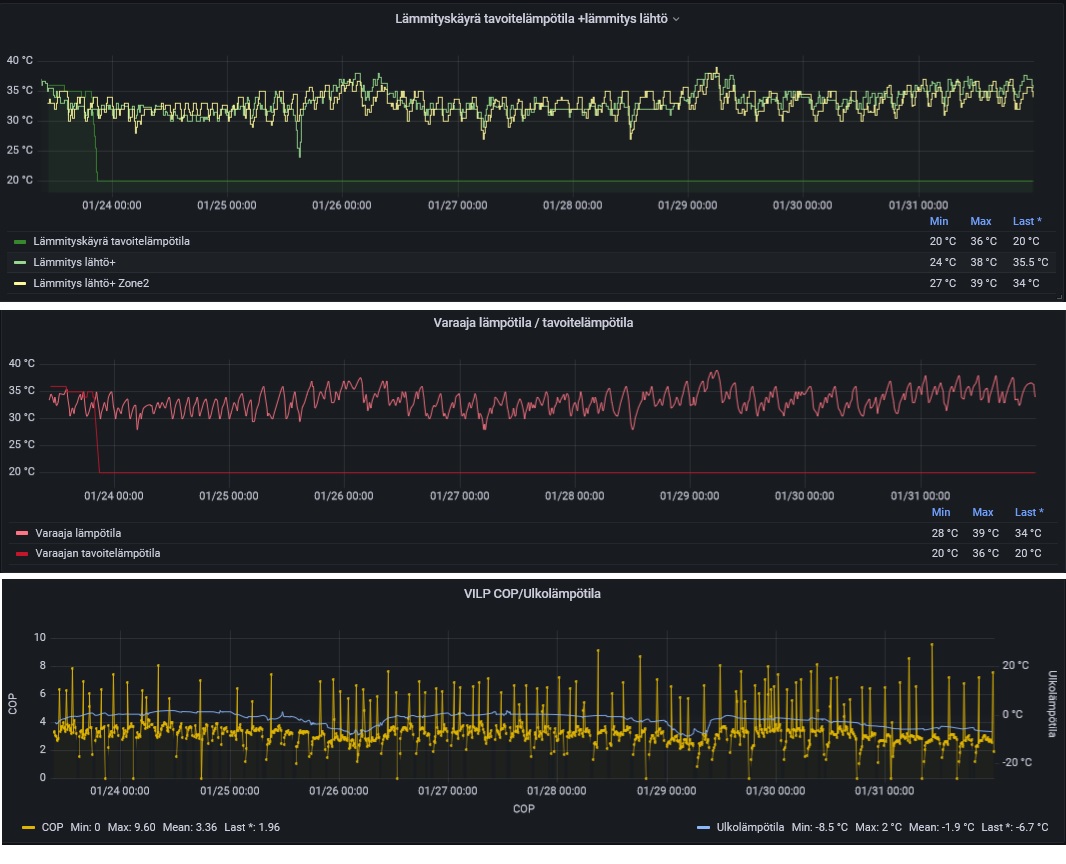1066x864 pixels.
Task: Click the red Varaajan tavoitelämpötila color swatch
Action: (22, 554)
